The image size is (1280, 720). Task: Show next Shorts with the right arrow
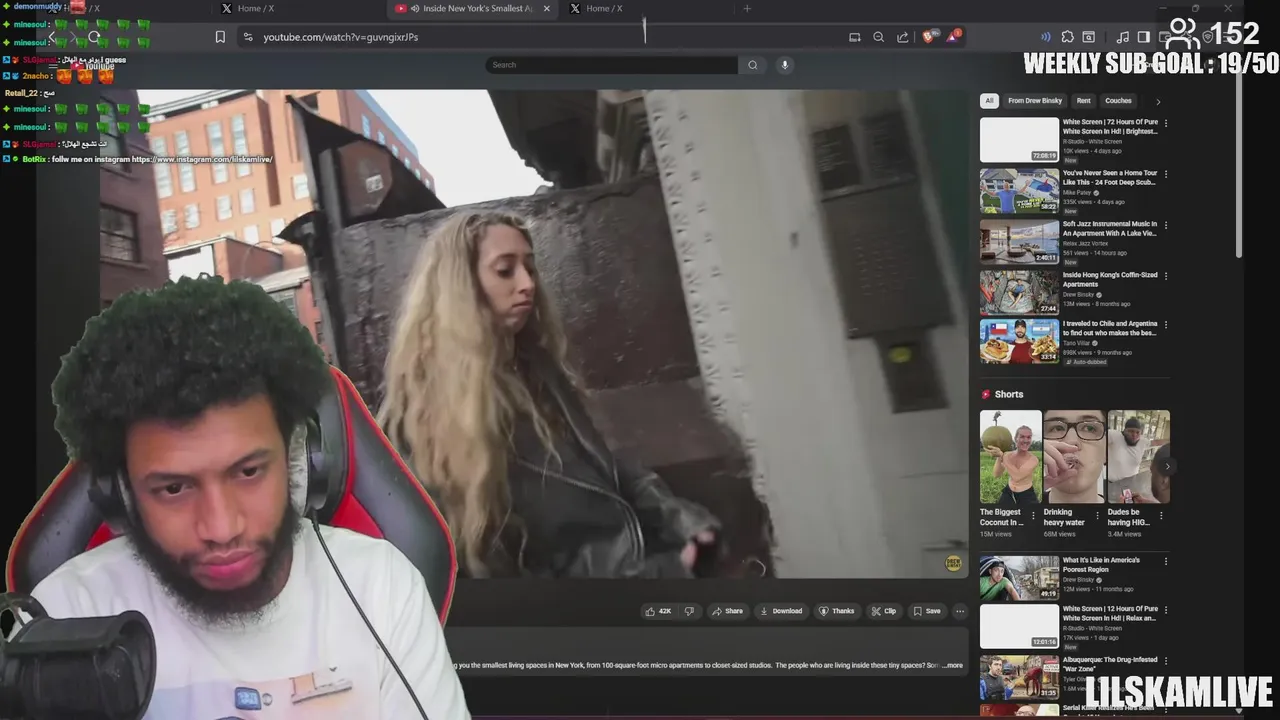(x=1167, y=466)
